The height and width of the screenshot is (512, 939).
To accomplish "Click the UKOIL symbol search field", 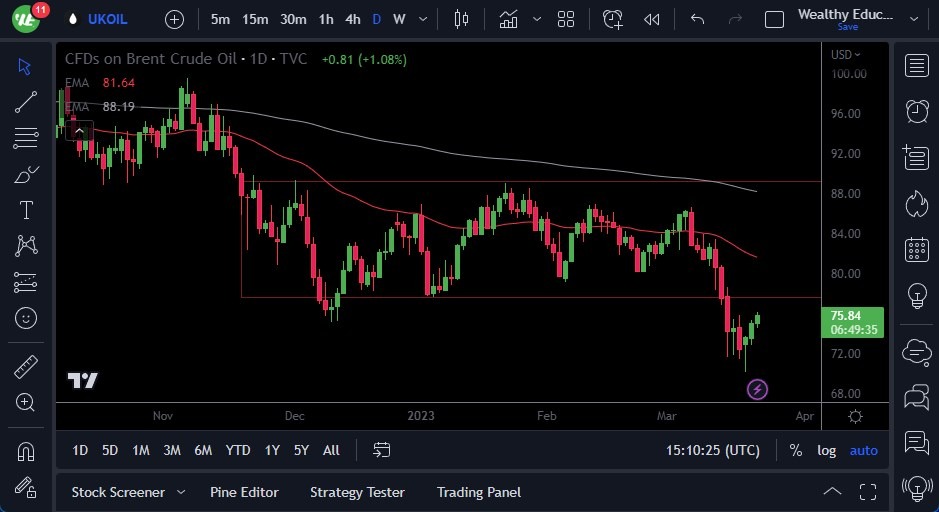I will point(107,19).
